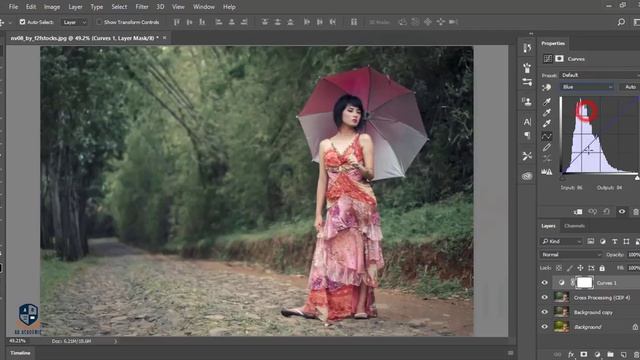Open the Paragraph panel icon
The image size is (640, 360).
[527, 135]
